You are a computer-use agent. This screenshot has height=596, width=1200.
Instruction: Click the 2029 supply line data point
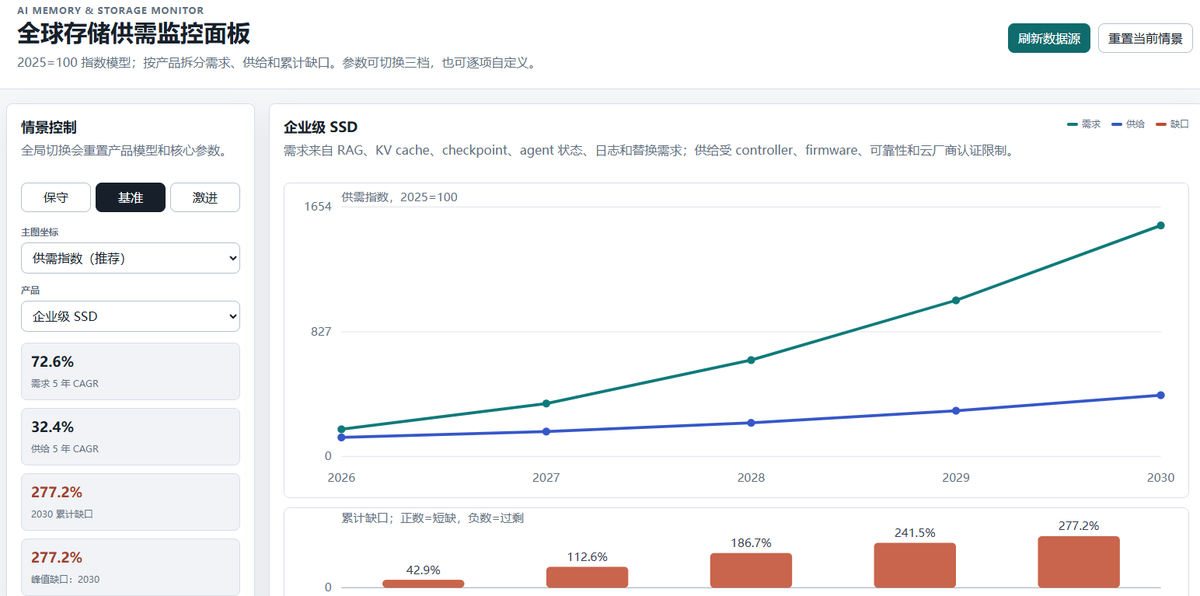pyautogui.click(x=956, y=411)
